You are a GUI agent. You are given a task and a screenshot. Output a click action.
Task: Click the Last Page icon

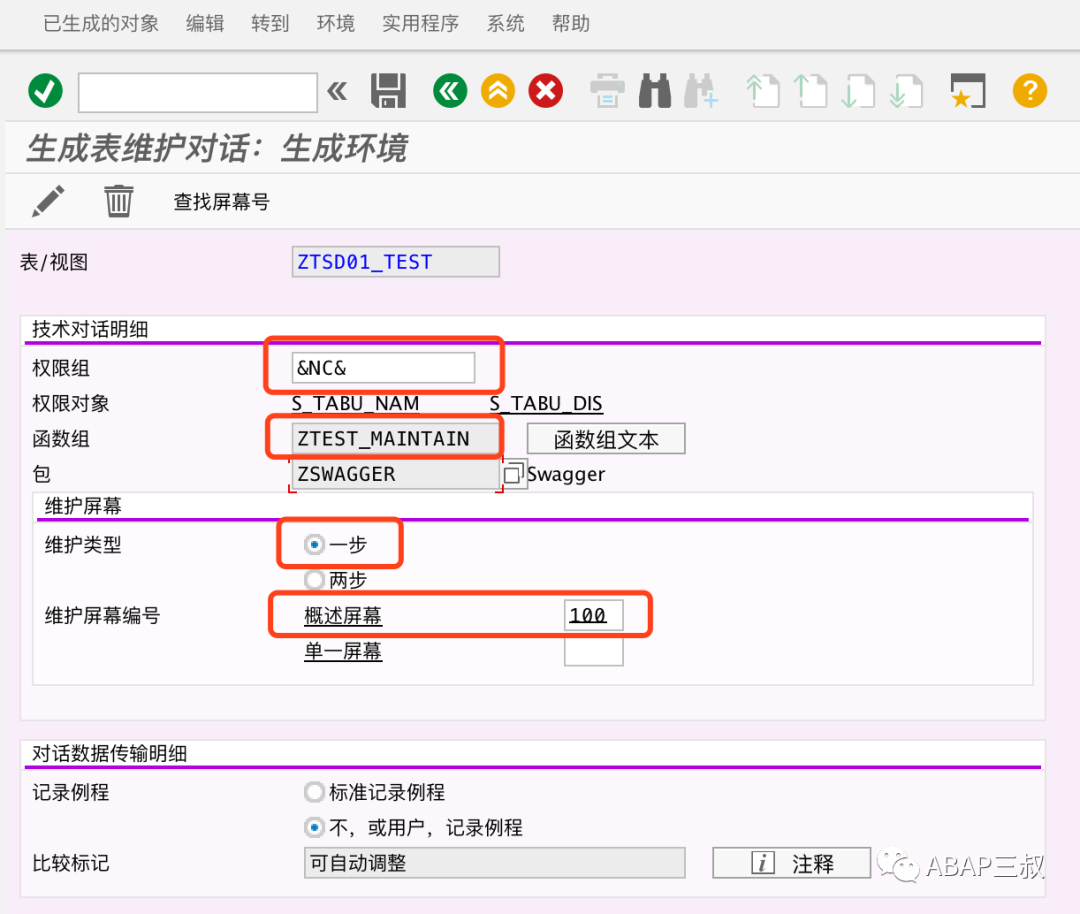coord(906,91)
